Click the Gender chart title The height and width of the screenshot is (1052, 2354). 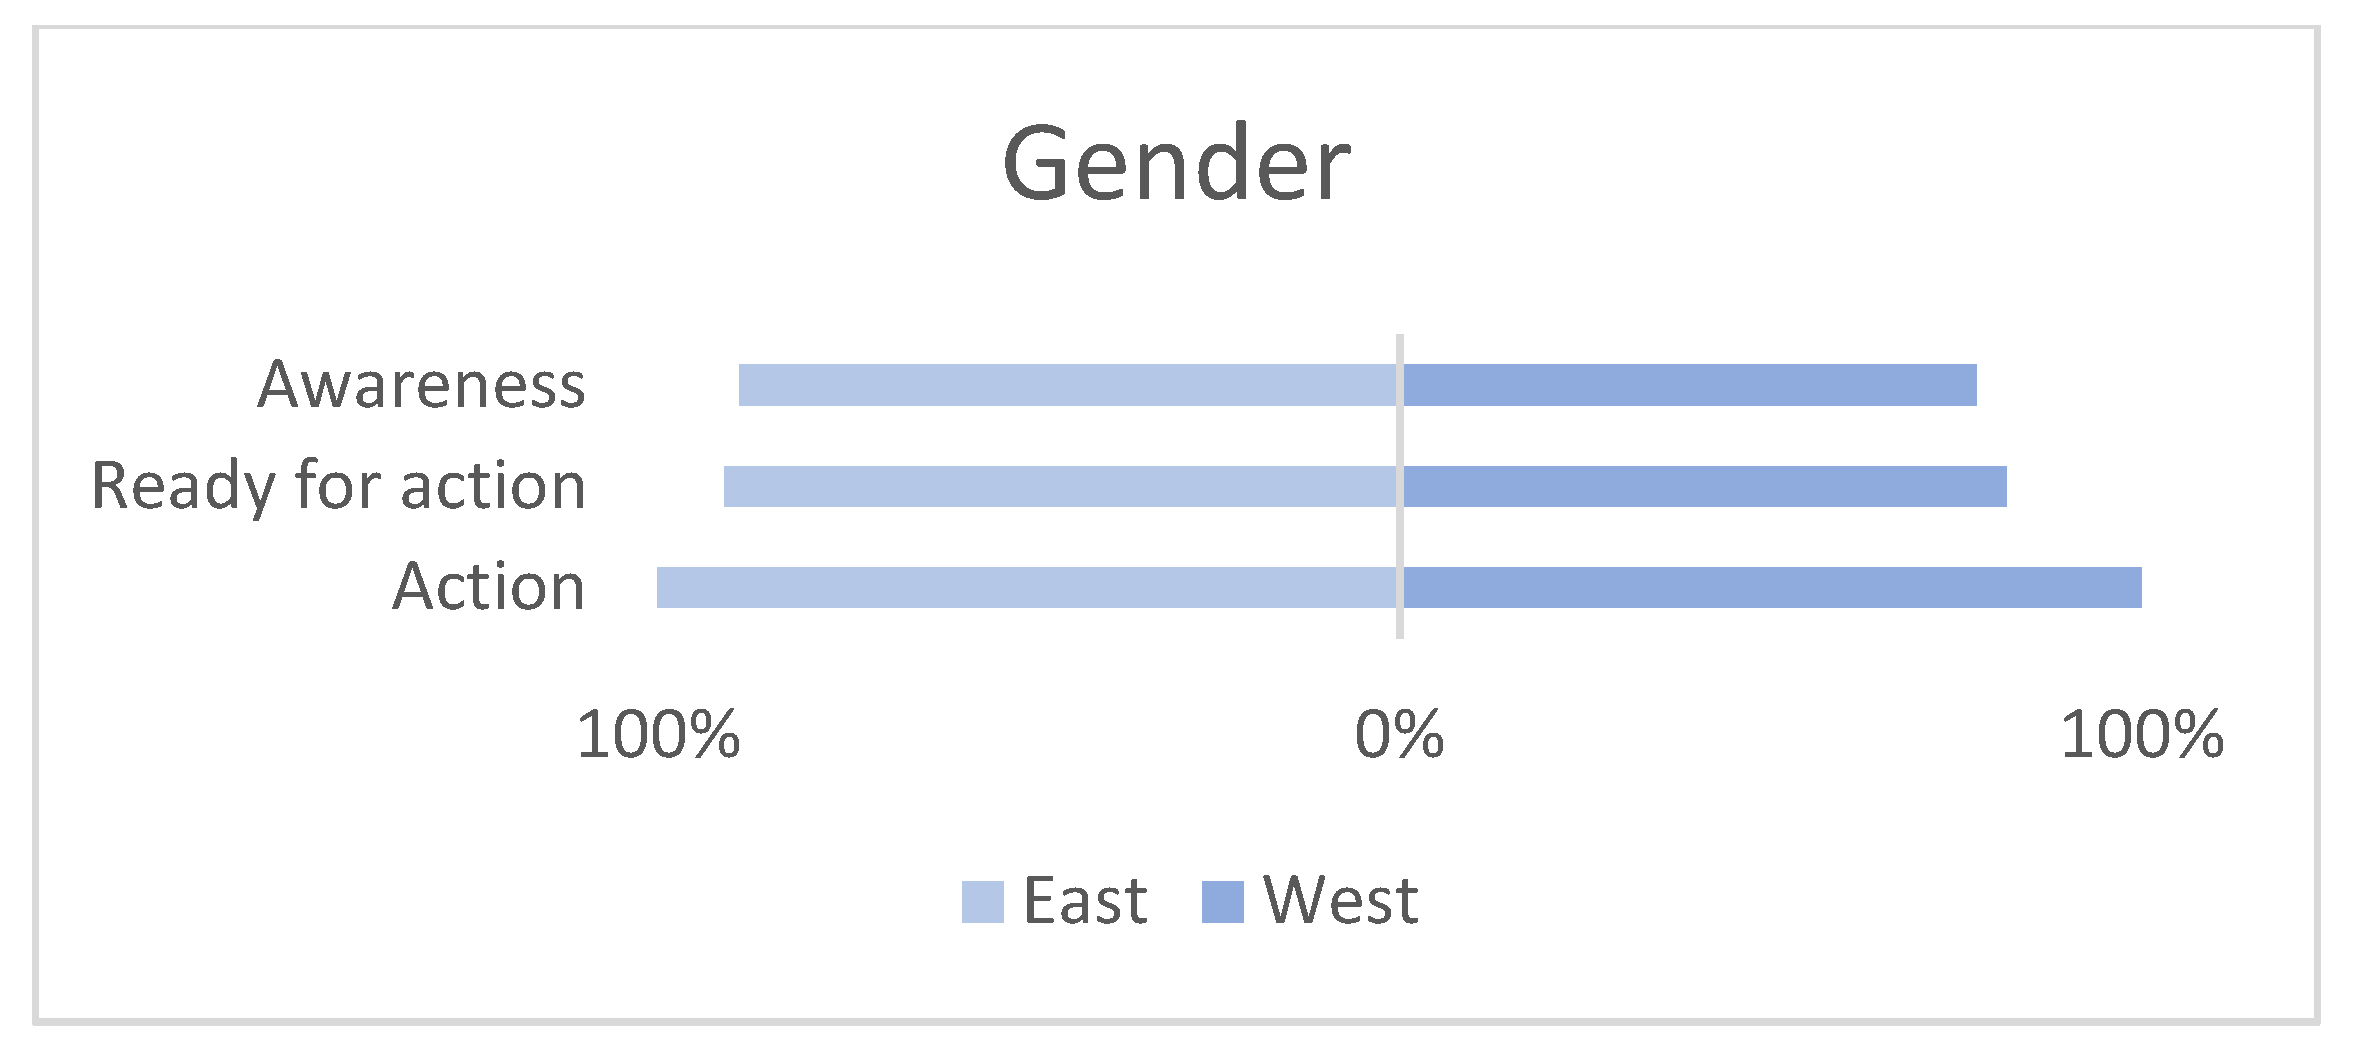click(x=1176, y=164)
